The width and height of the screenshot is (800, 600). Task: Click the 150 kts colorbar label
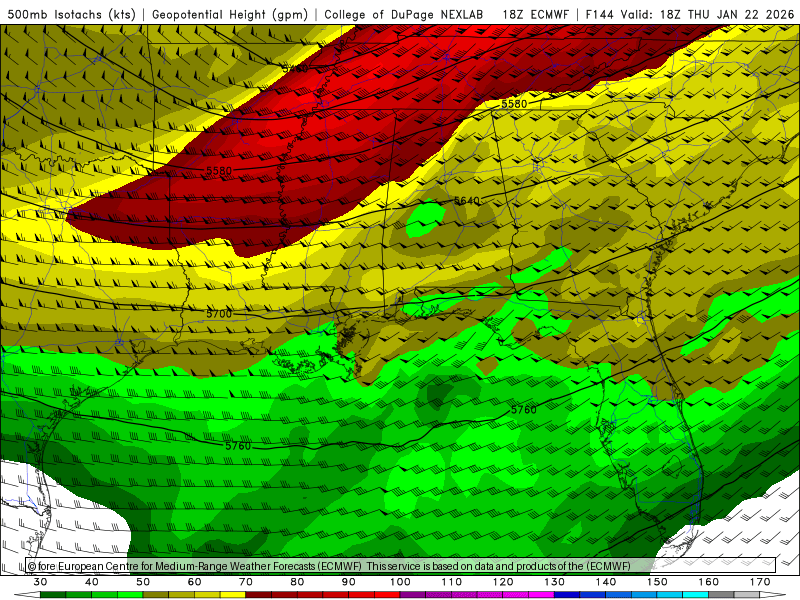tap(657, 582)
